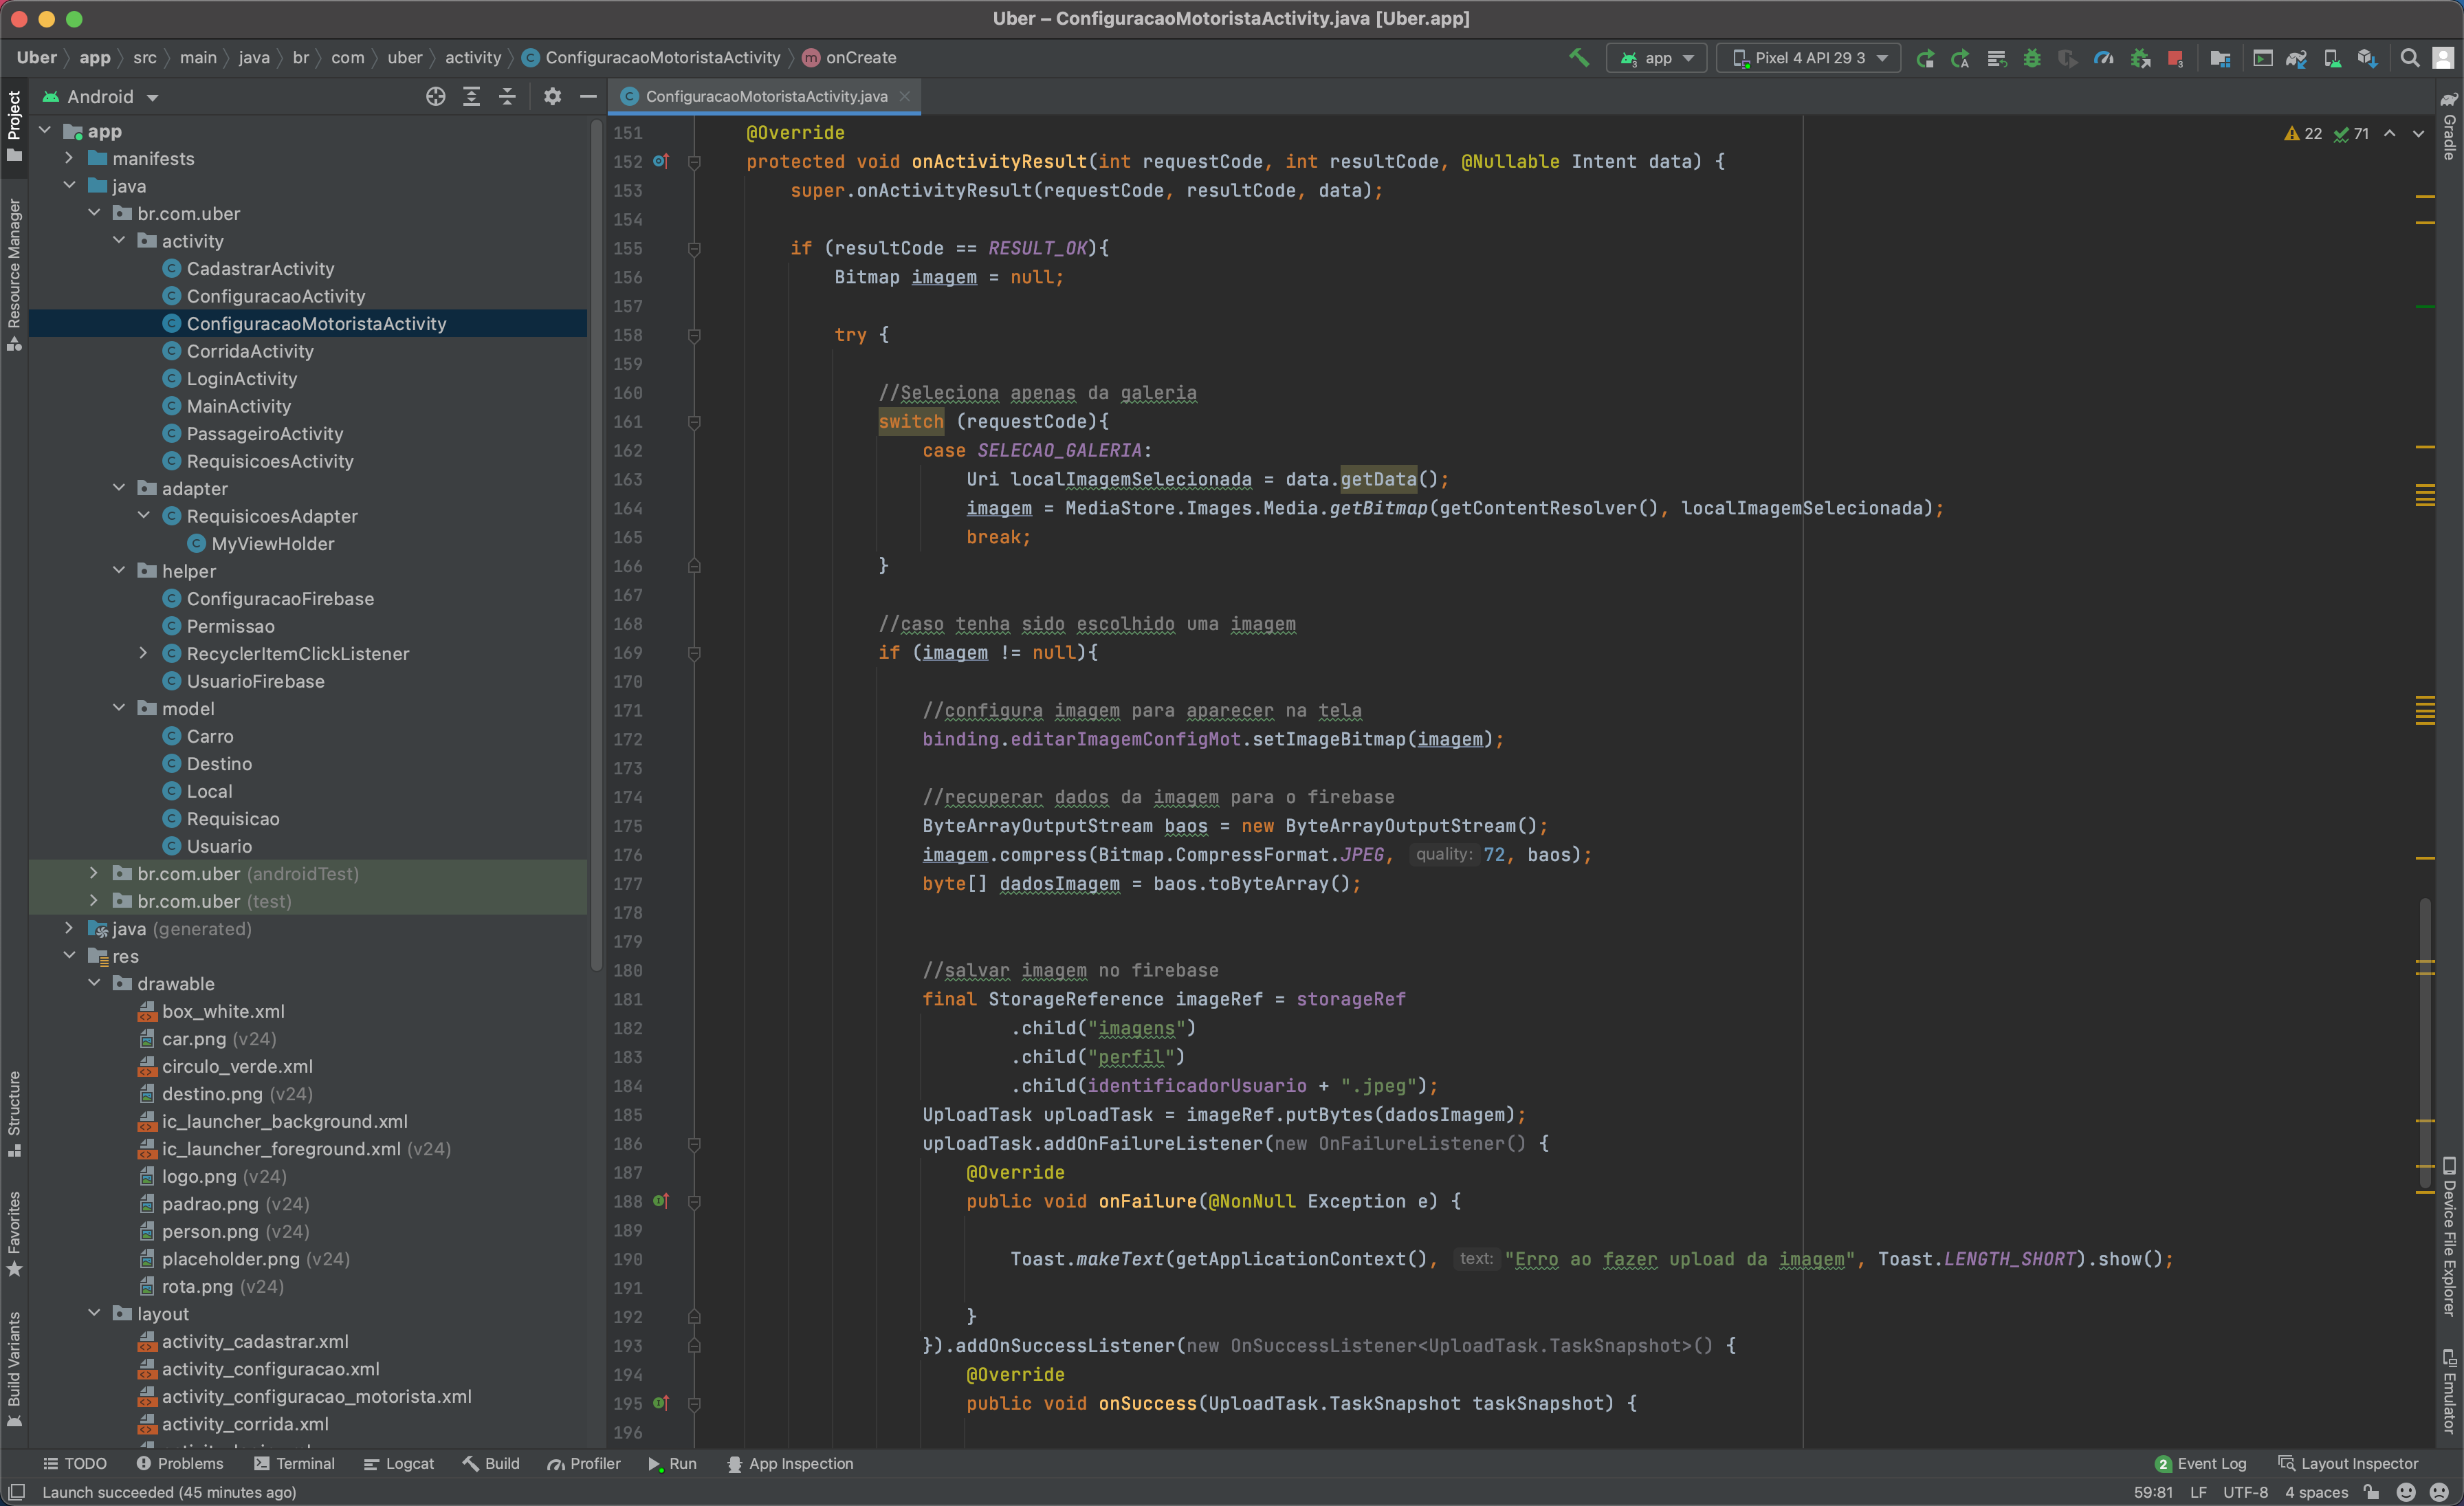The height and width of the screenshot is (1506, 2464).
Task: Open the Event Log
Action: pos(2200,1464)
